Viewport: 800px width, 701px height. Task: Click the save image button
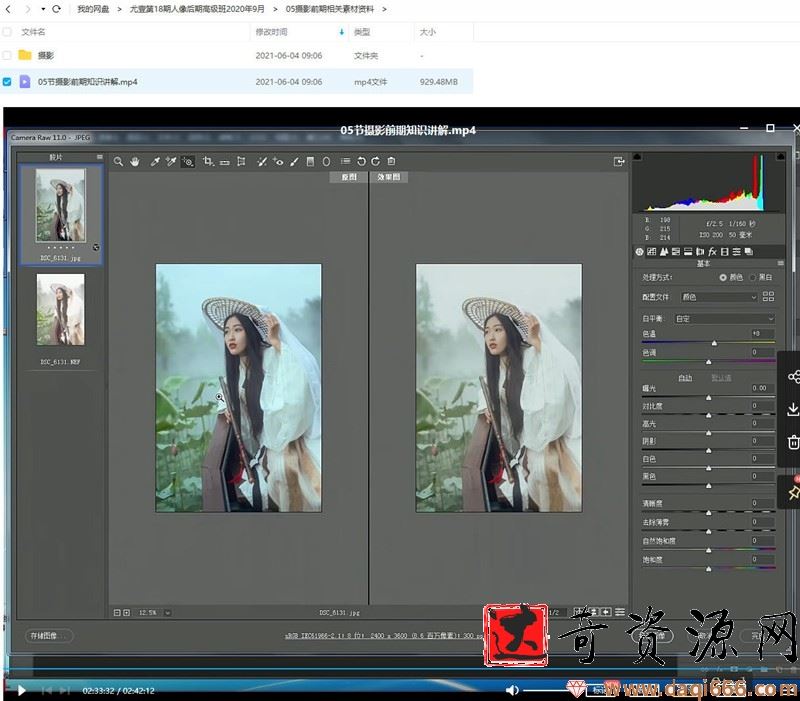coord(49,636)
